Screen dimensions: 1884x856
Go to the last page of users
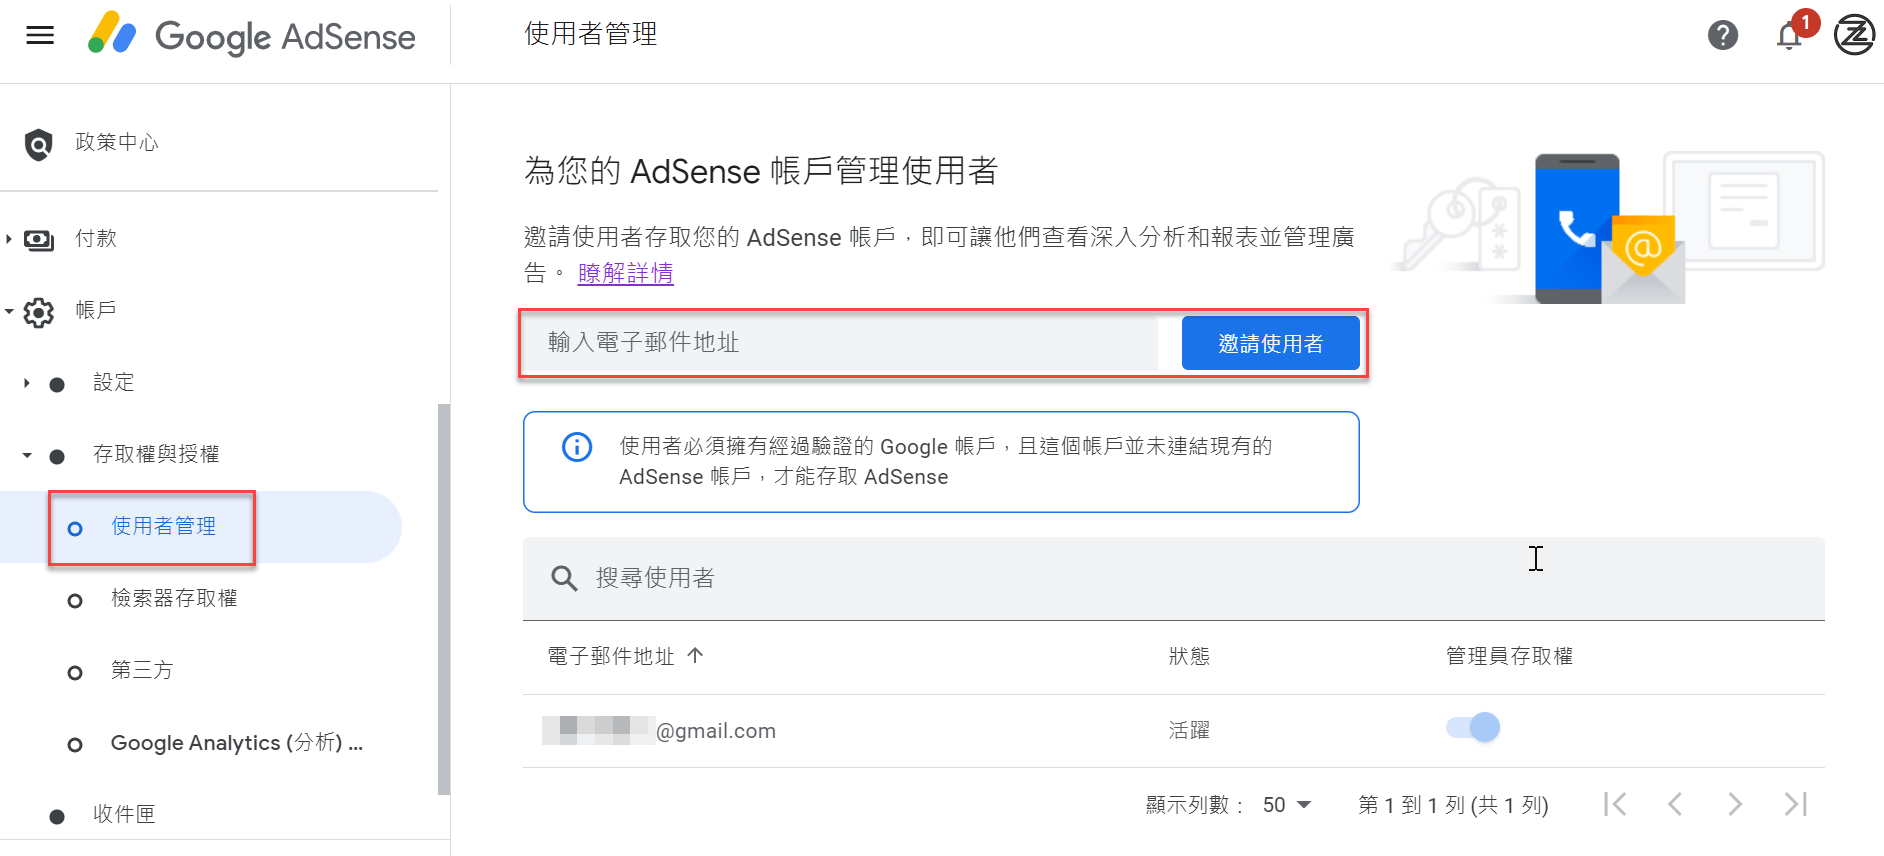click(x=1796, y=804)
